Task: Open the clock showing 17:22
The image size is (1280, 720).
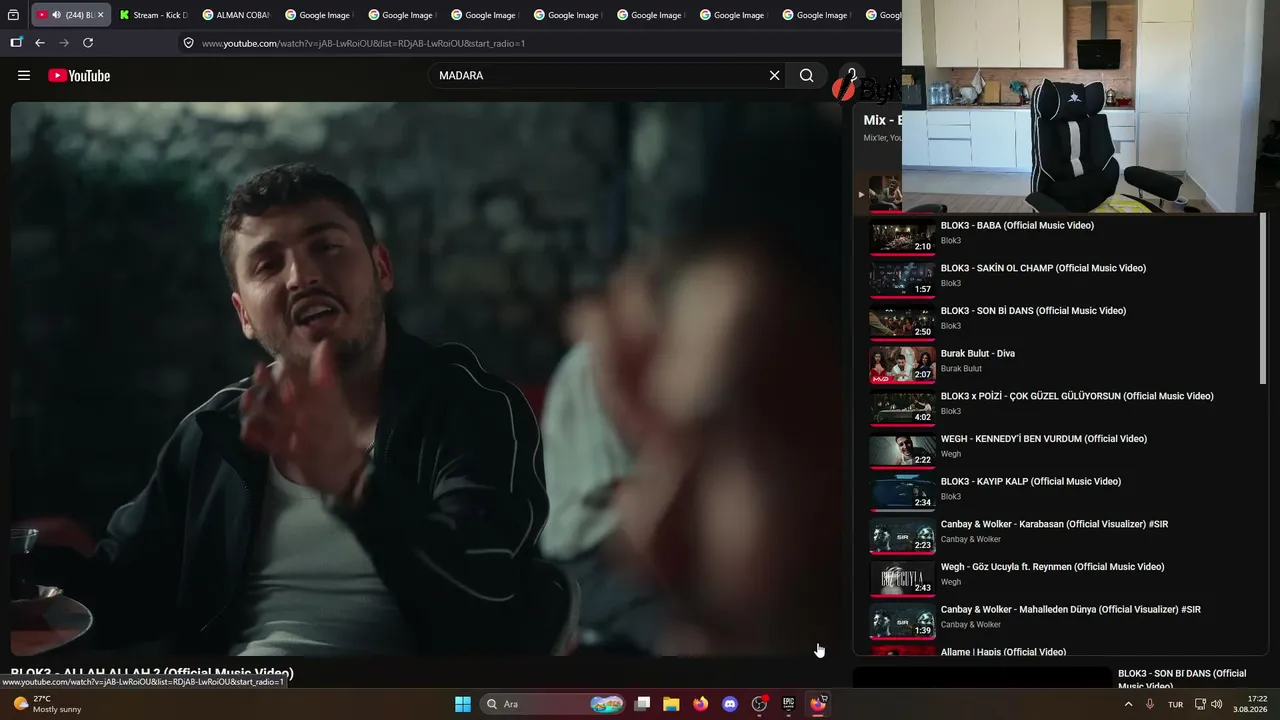Action: click(1250, 704)
